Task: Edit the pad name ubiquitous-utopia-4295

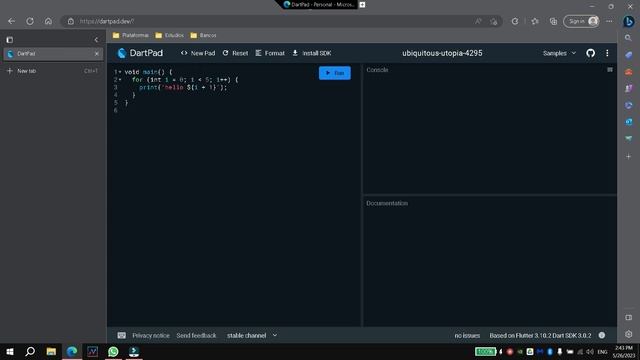Action: click(x=442, y=53)
